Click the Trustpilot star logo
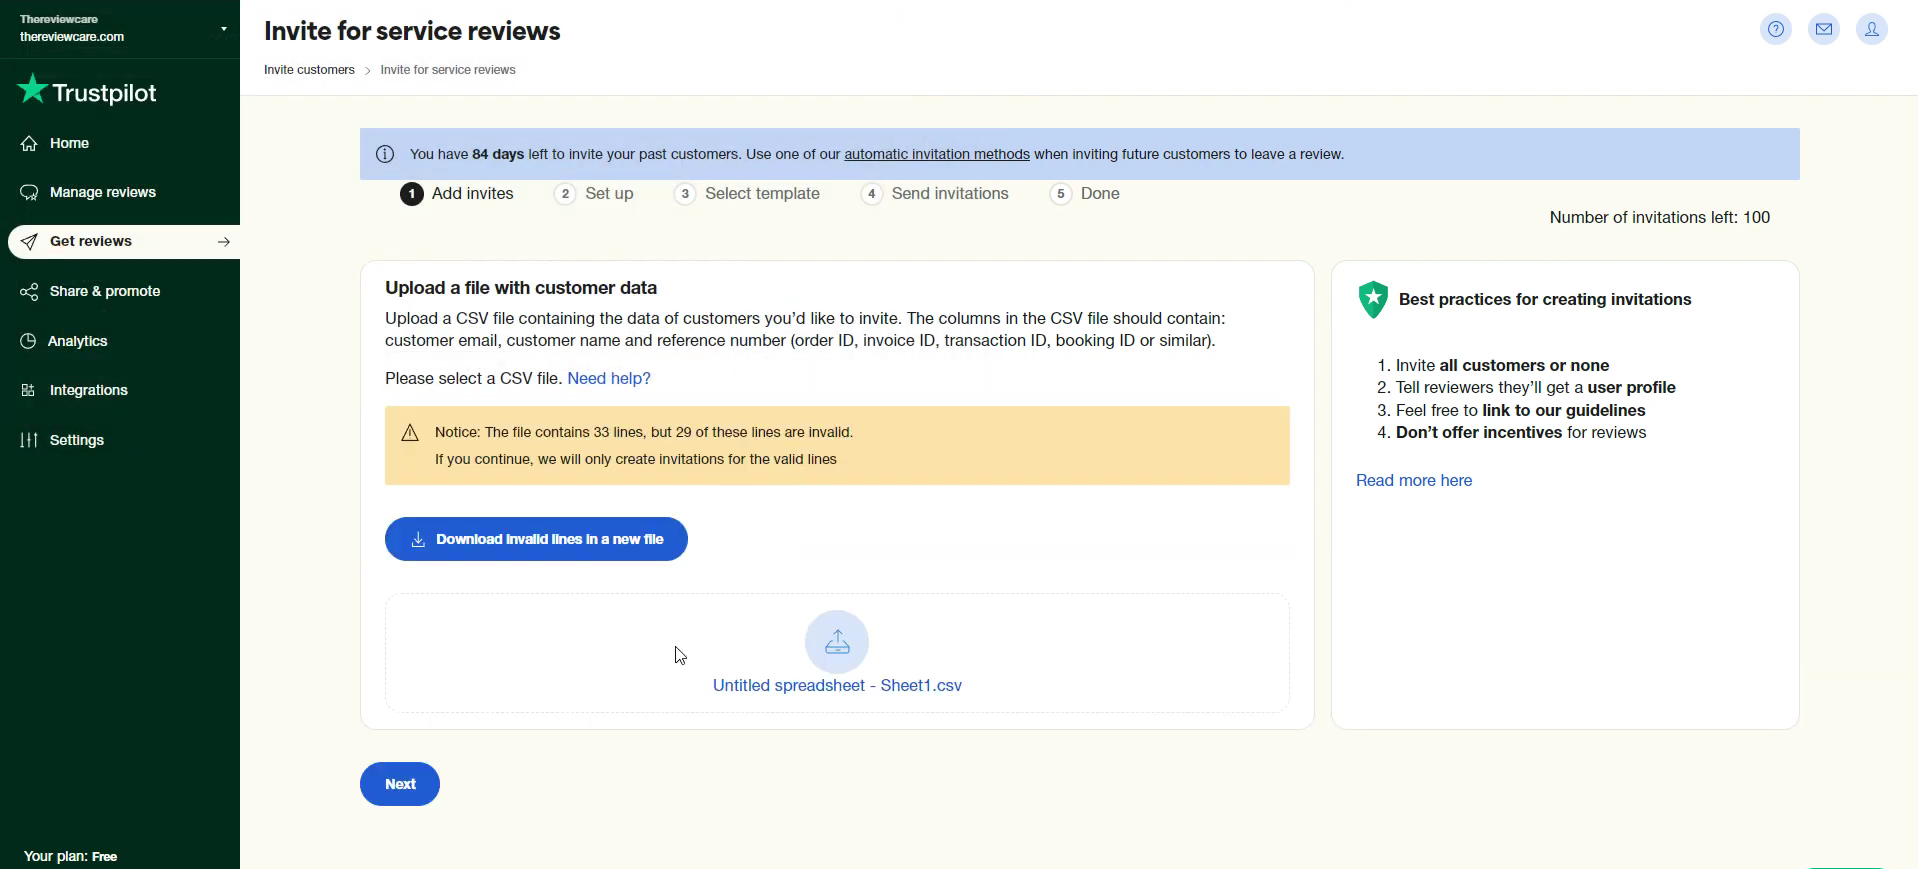 (33, 90)
